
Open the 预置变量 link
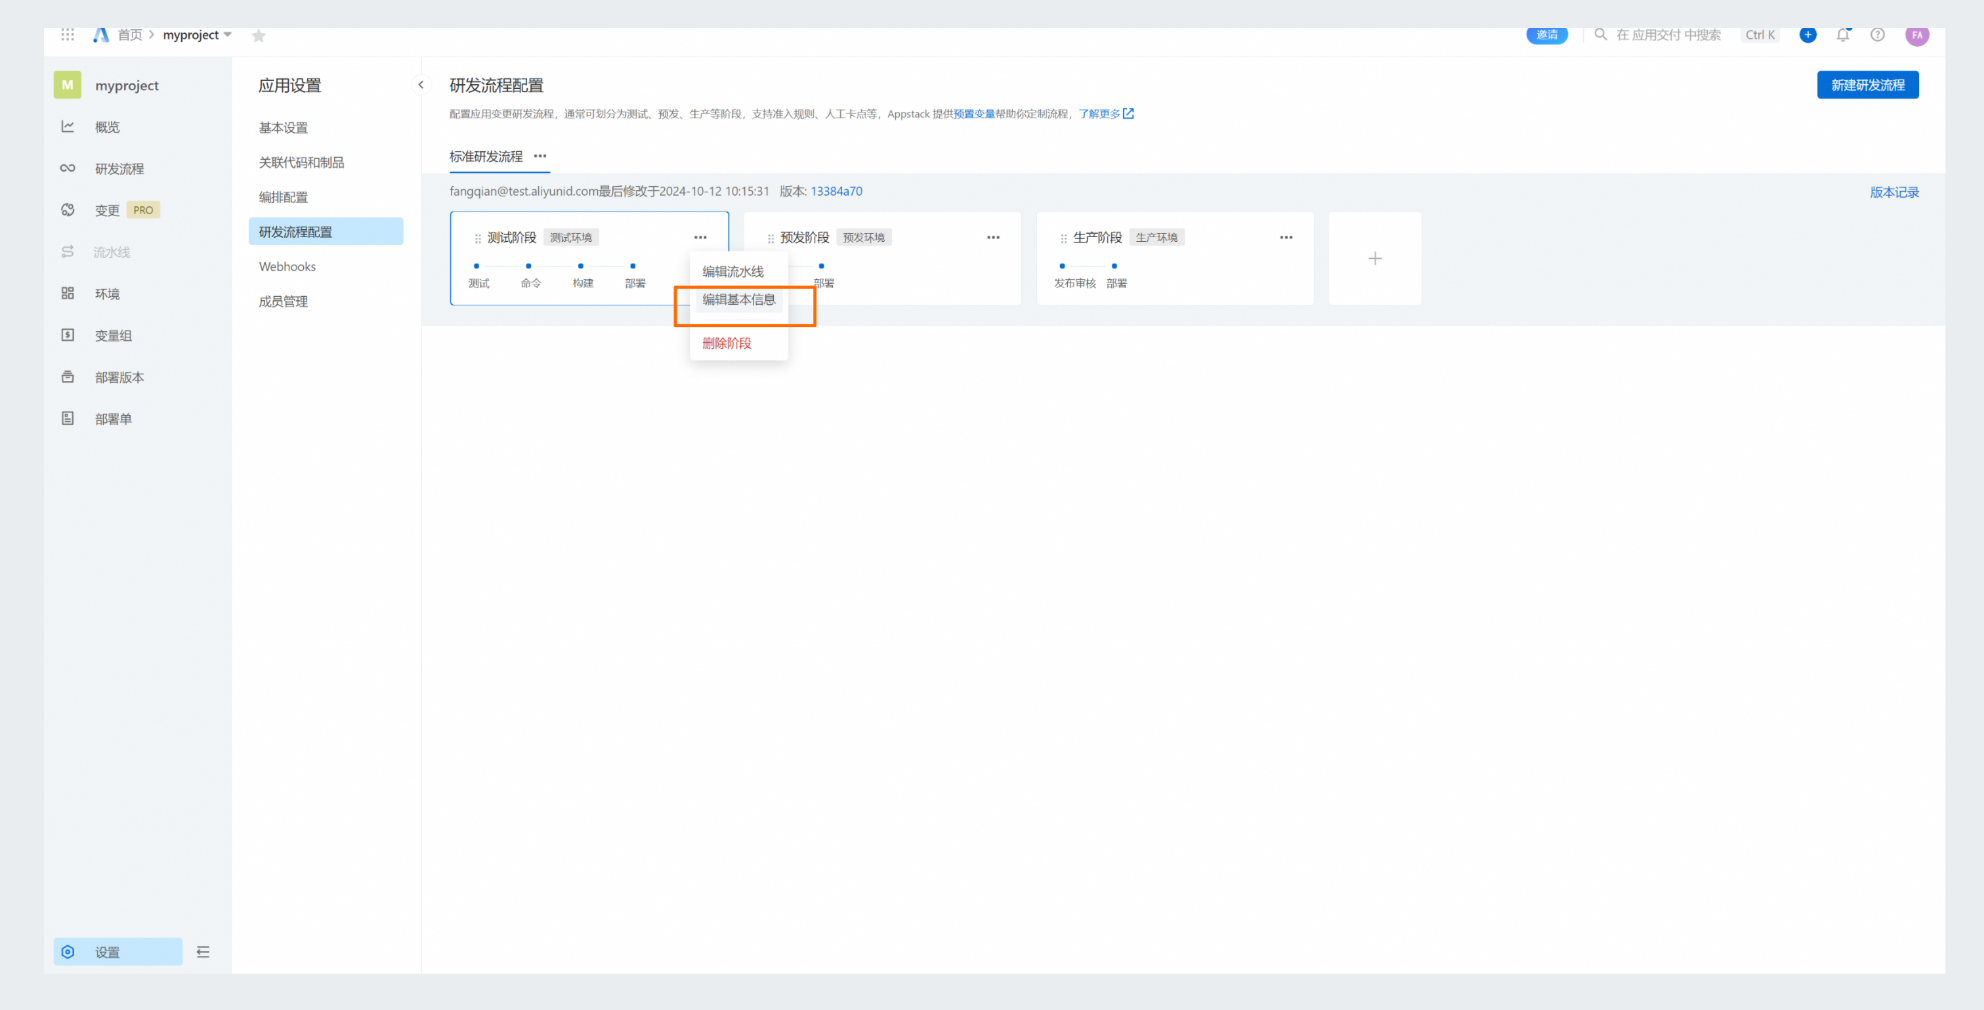(x=974, y=114)
